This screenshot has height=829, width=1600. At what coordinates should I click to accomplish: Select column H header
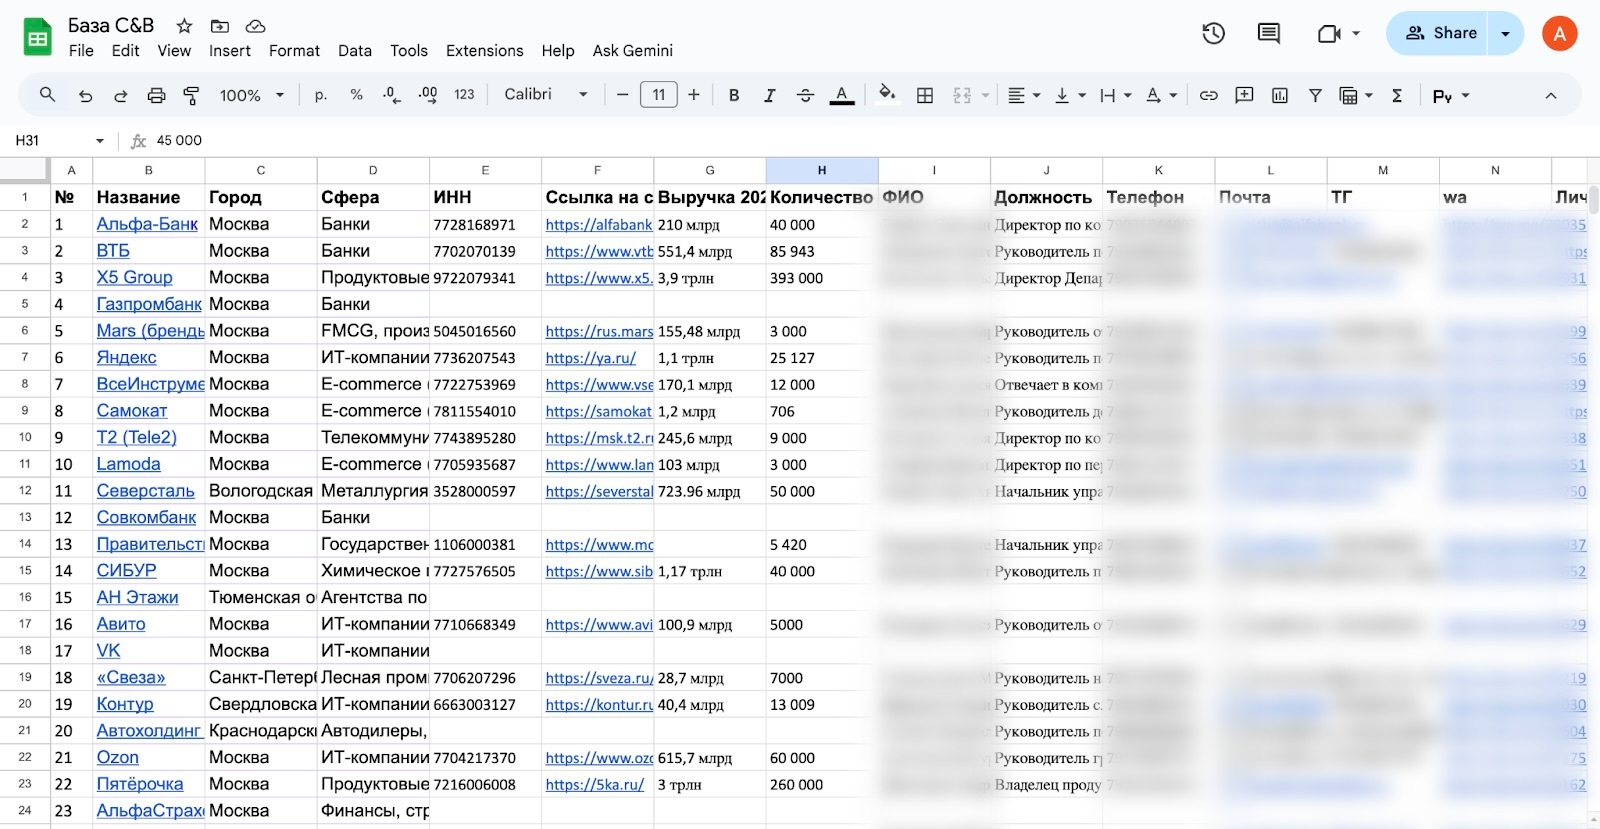click(822, 170)
